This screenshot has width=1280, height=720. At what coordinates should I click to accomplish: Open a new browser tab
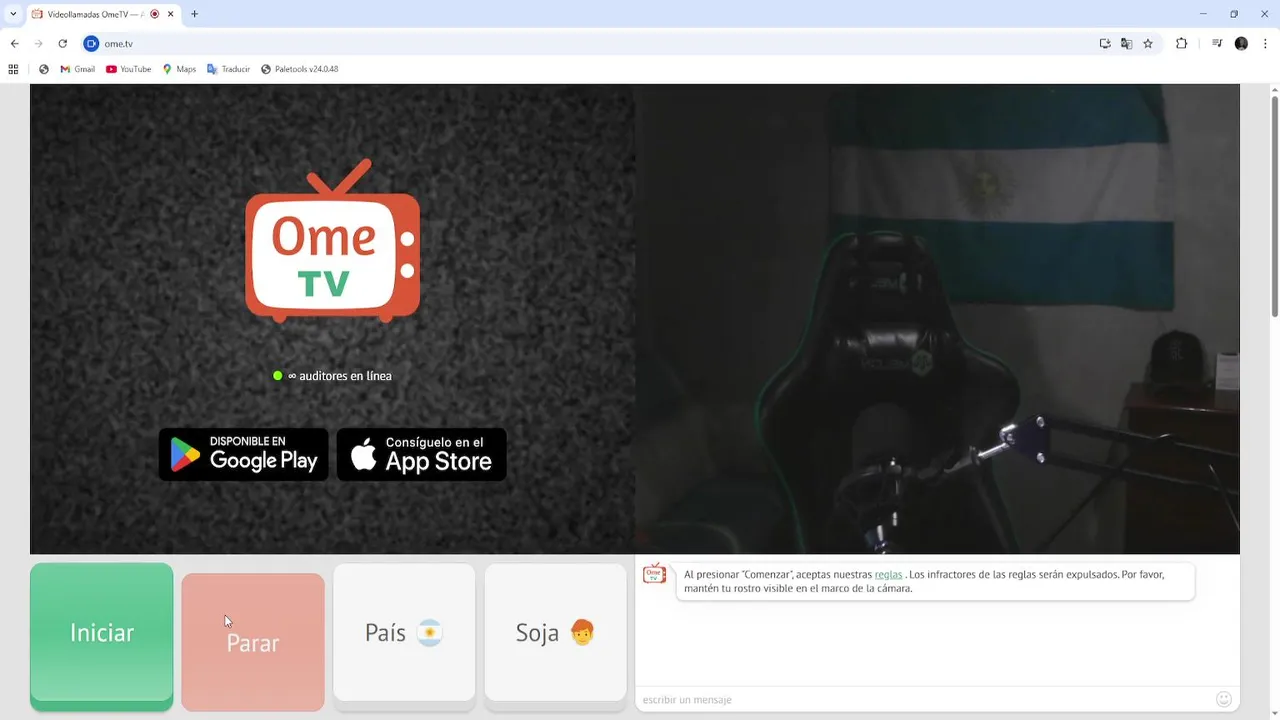point(194,14)
